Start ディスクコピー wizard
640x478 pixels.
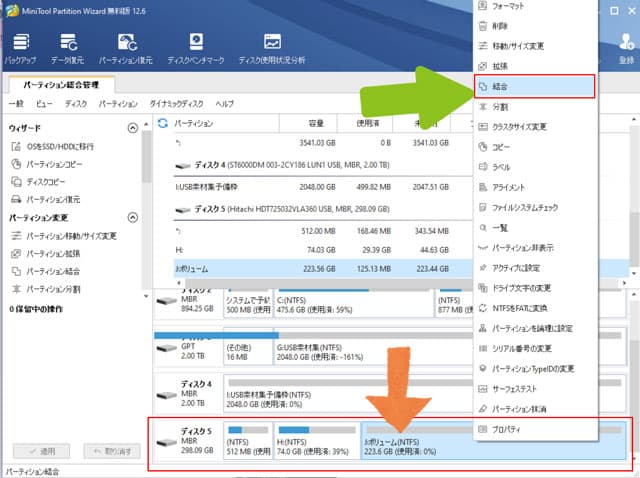38,182
